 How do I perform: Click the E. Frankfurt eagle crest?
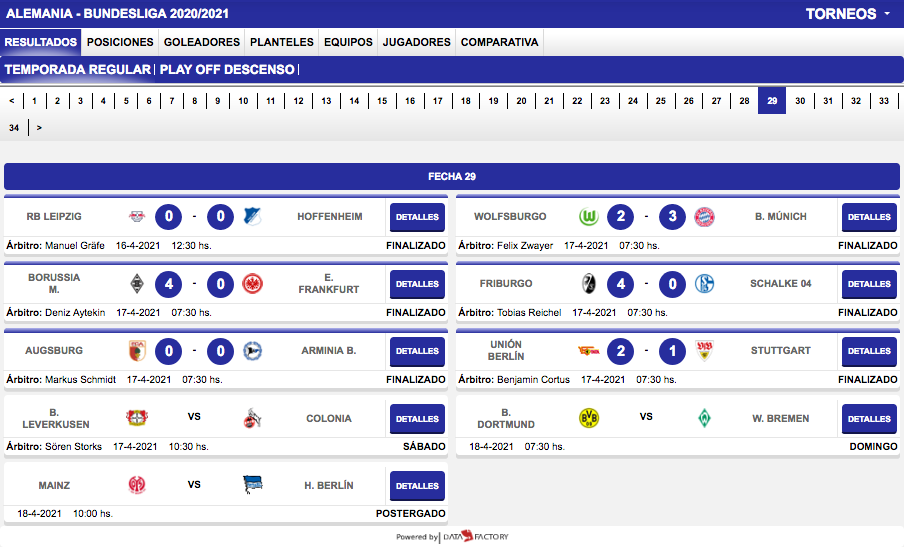tap(252, 284)
